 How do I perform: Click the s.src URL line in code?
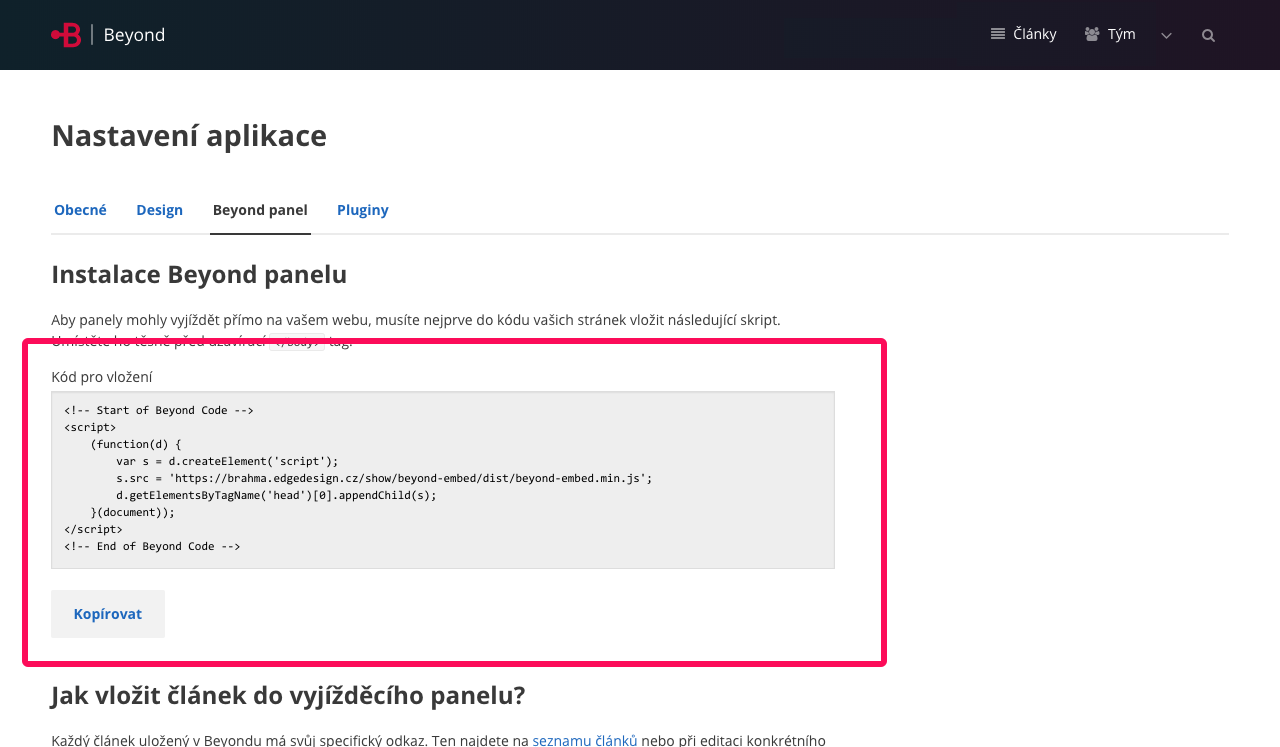[x=384, y=478]
